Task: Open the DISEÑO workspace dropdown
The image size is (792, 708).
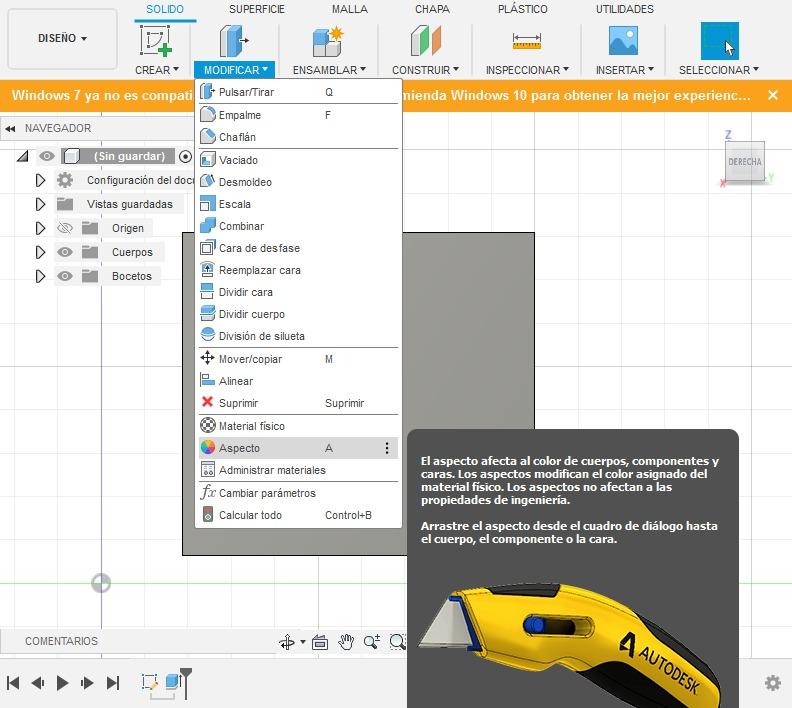Action: (63, 38)
